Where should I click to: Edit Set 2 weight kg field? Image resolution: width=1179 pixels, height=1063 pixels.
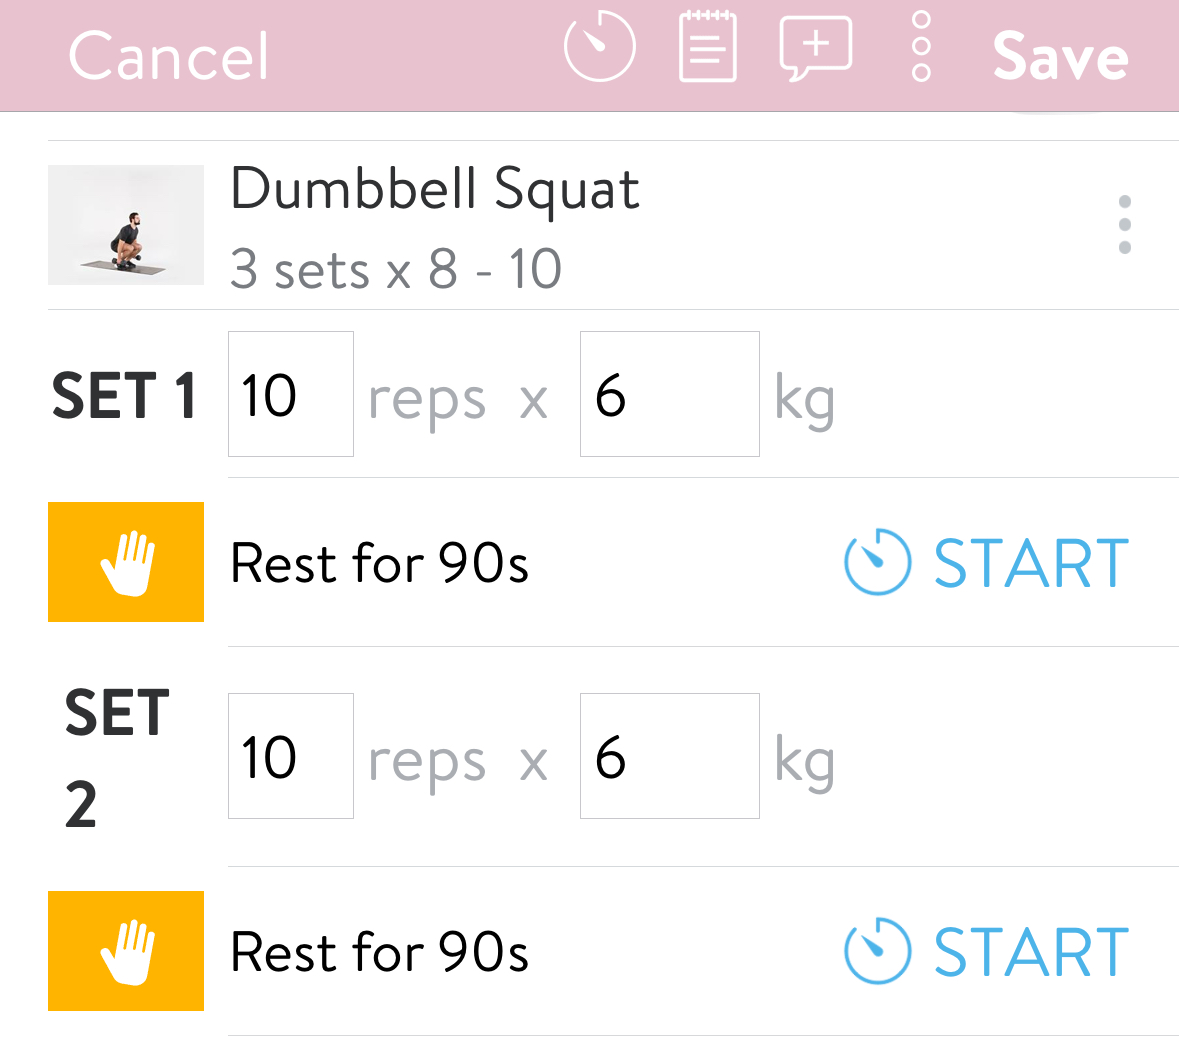pyautogui.click(x=669, y=756)
